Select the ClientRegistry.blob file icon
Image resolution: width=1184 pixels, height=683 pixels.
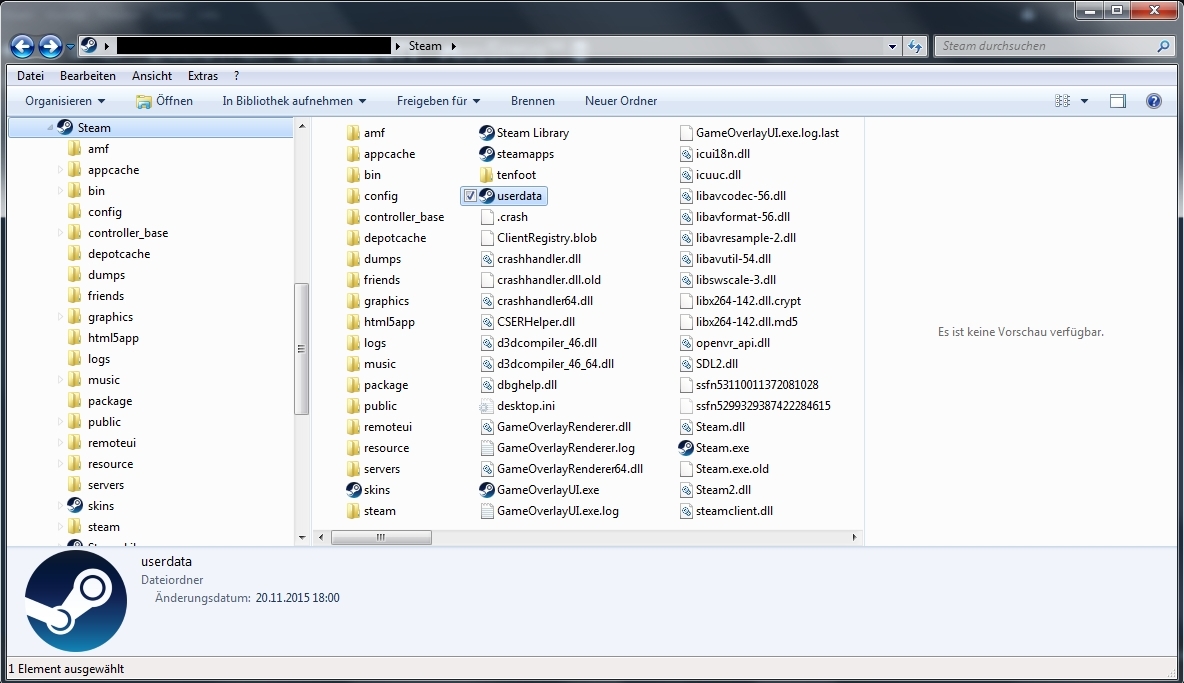pyautogui.click(x=487, y=238)
